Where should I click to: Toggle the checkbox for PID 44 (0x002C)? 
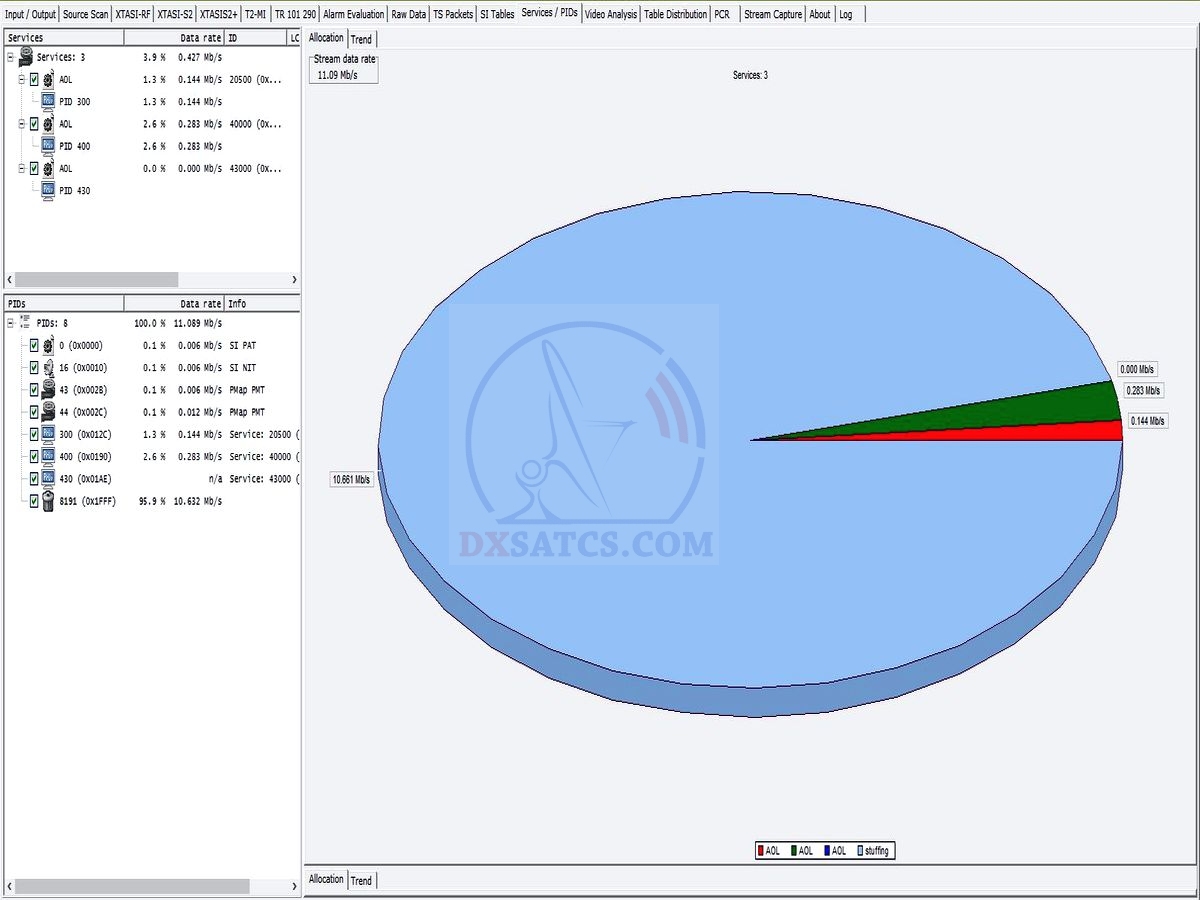[34, 412]
